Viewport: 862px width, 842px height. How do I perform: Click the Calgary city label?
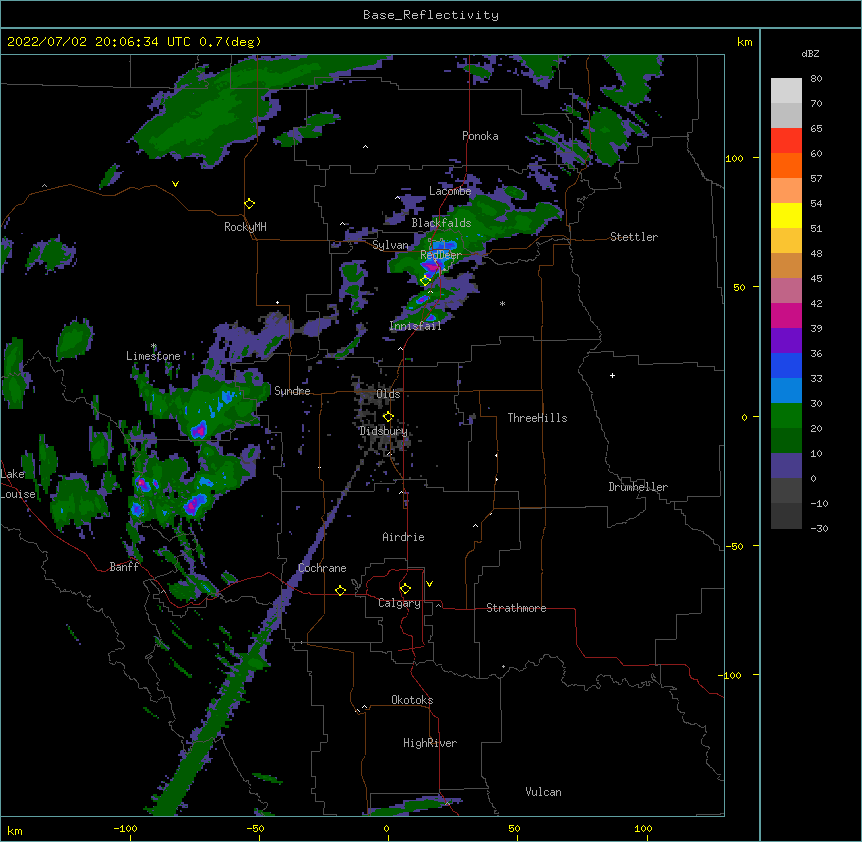[399, 603]
